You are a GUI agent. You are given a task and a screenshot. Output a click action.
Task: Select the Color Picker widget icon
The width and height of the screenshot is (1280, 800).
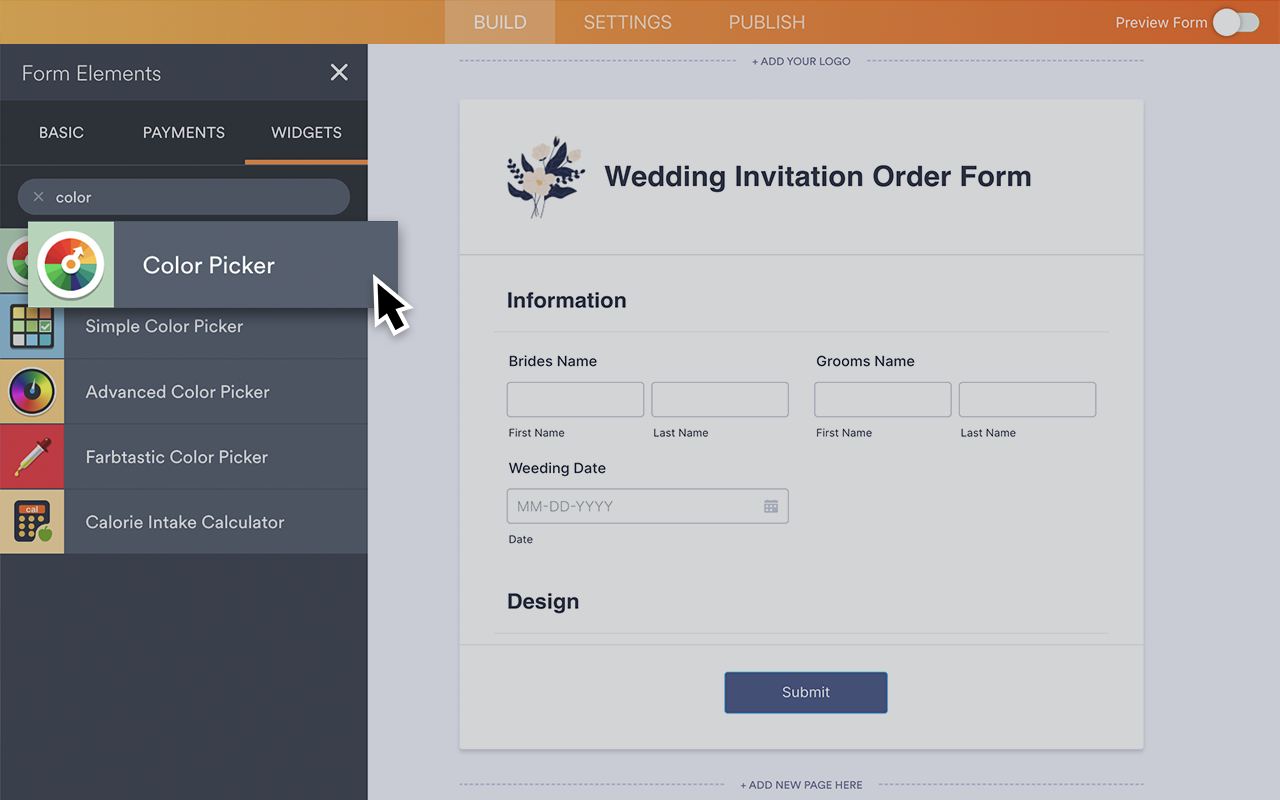click(x=71, y=264)
